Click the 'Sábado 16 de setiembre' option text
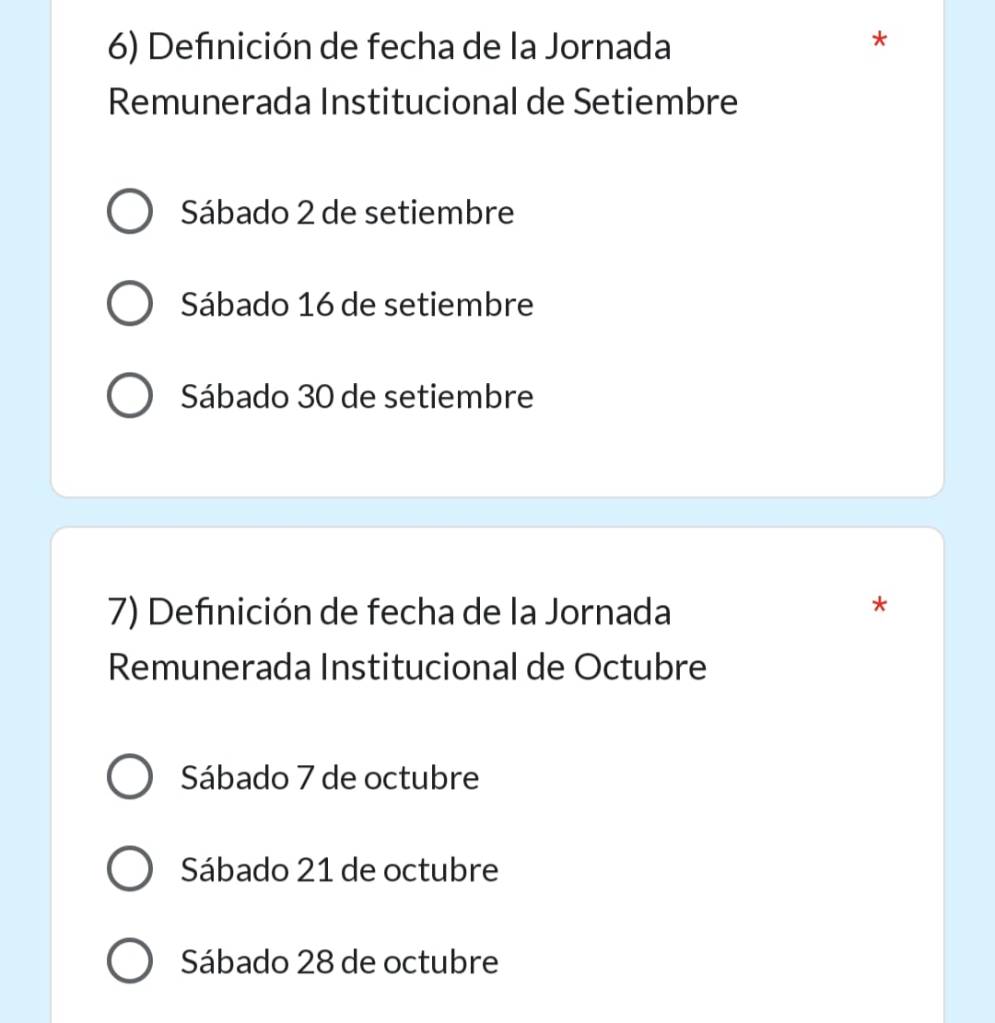The width and height of the screenshot is (995, 1023). point(357,305)
